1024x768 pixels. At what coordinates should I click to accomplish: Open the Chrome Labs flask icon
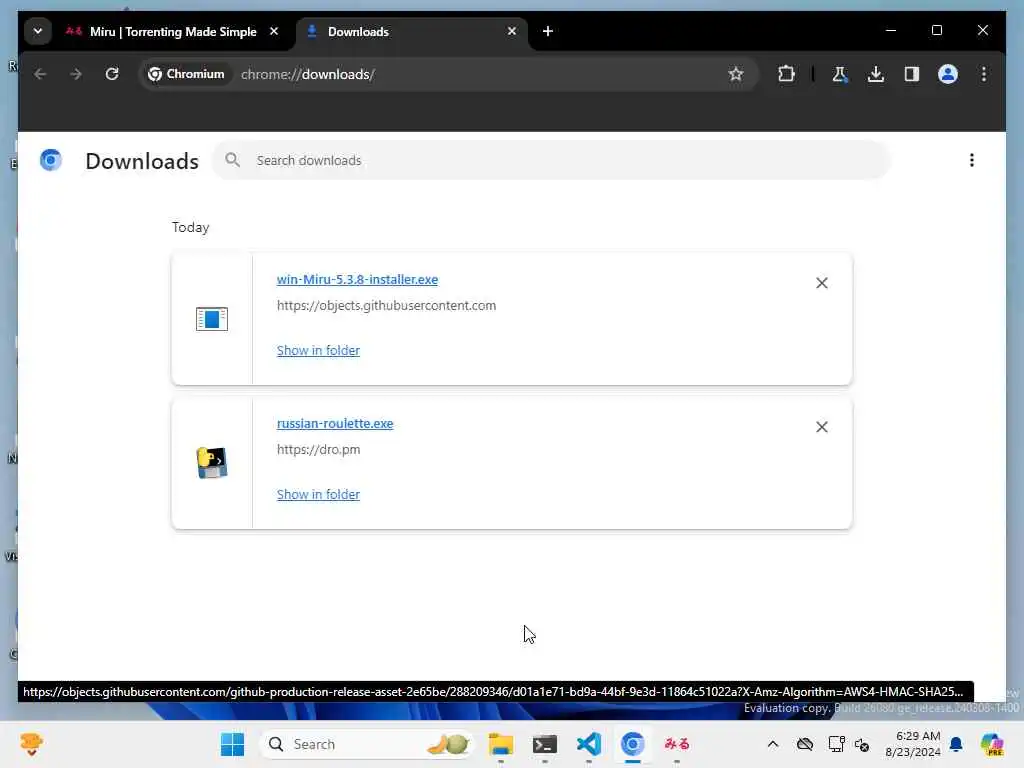coord(840,74)
